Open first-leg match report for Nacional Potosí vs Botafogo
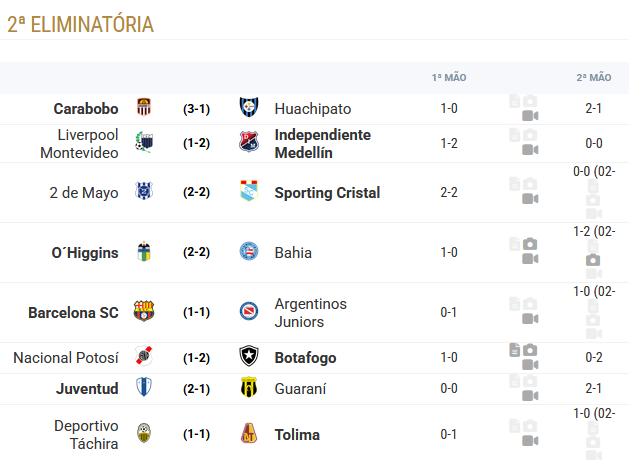Screen dimensions: 629x460 click(514, 350)
